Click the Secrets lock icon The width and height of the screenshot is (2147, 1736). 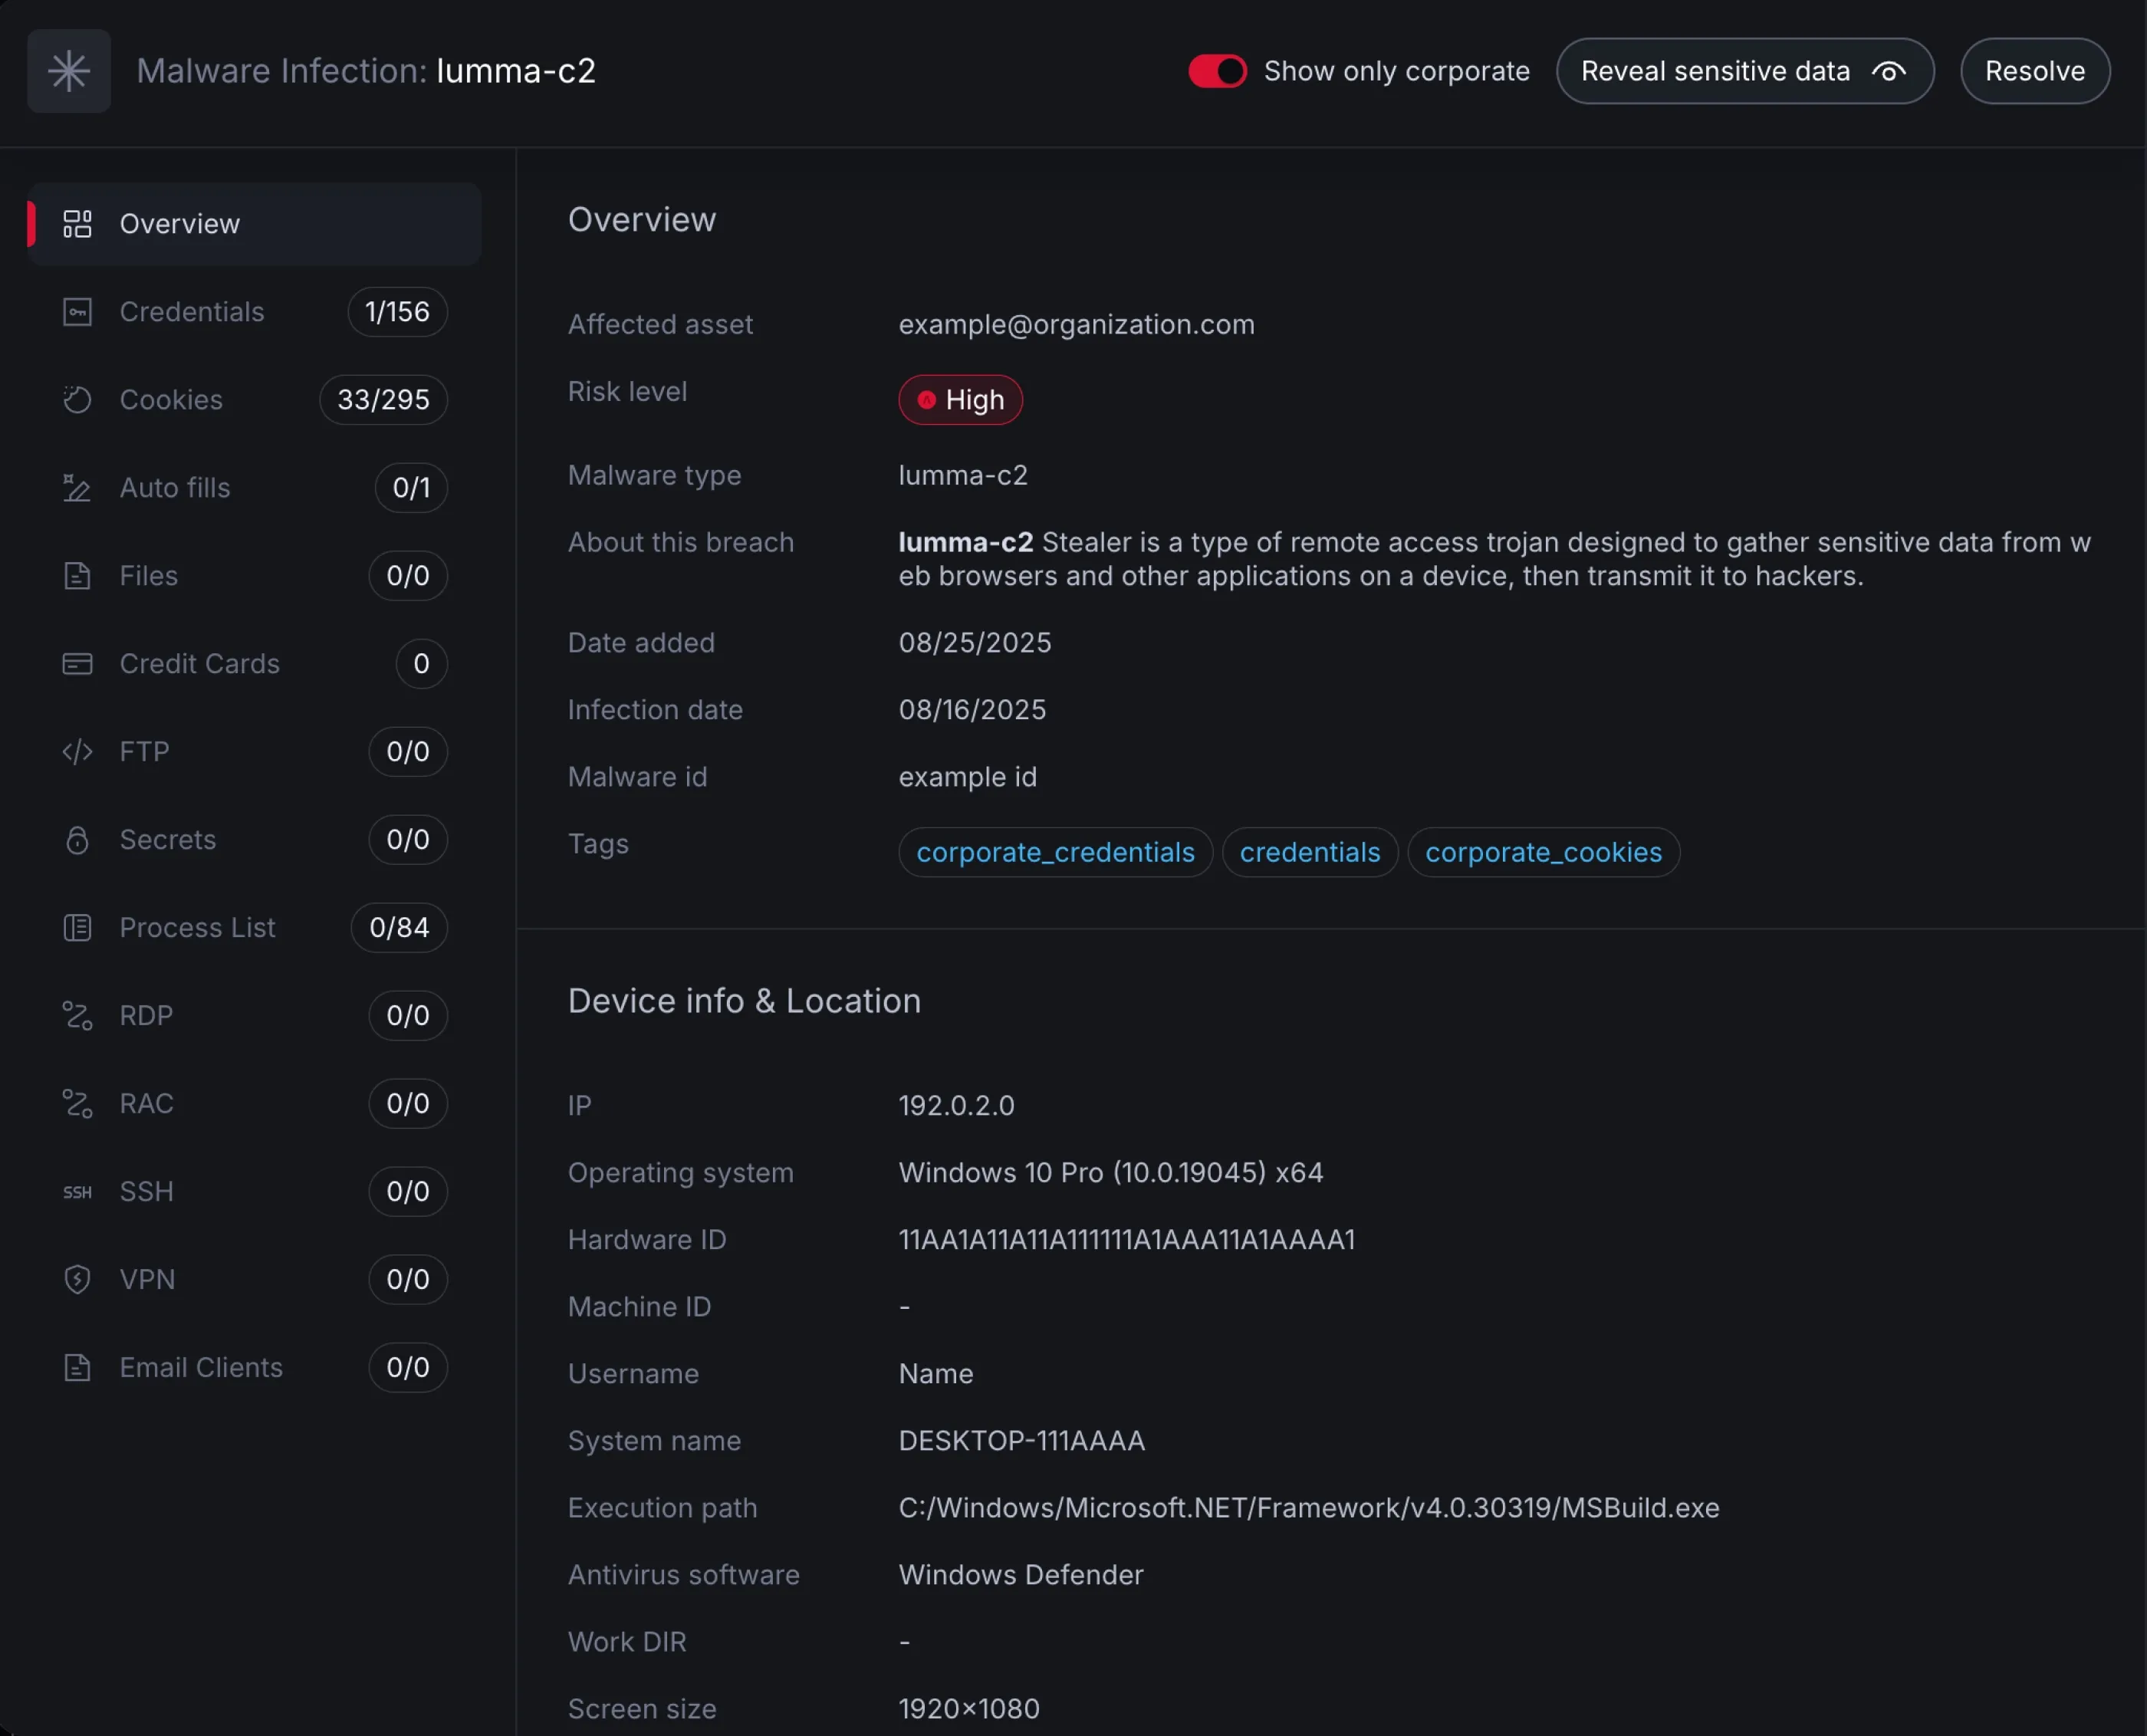click(77, 840)
